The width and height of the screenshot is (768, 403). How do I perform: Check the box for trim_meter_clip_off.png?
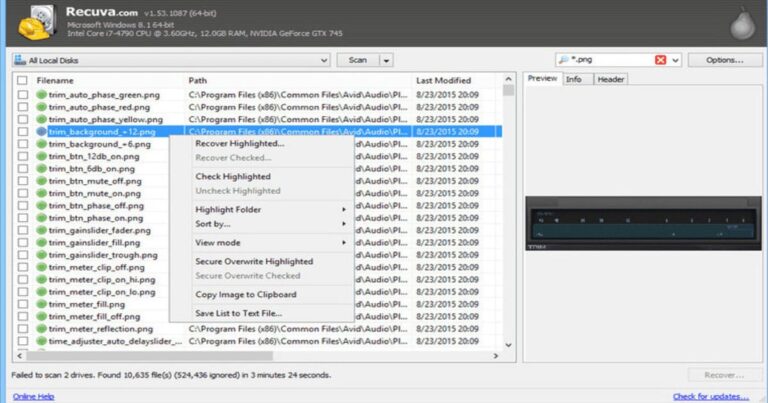(23, 267)
